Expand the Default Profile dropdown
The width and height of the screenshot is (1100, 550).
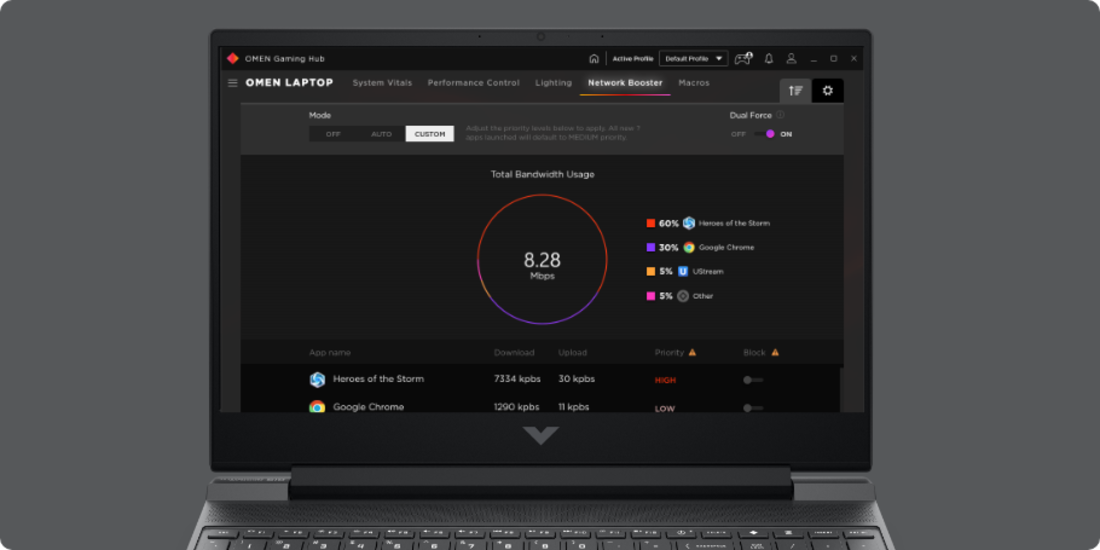(x=694, y=59)
